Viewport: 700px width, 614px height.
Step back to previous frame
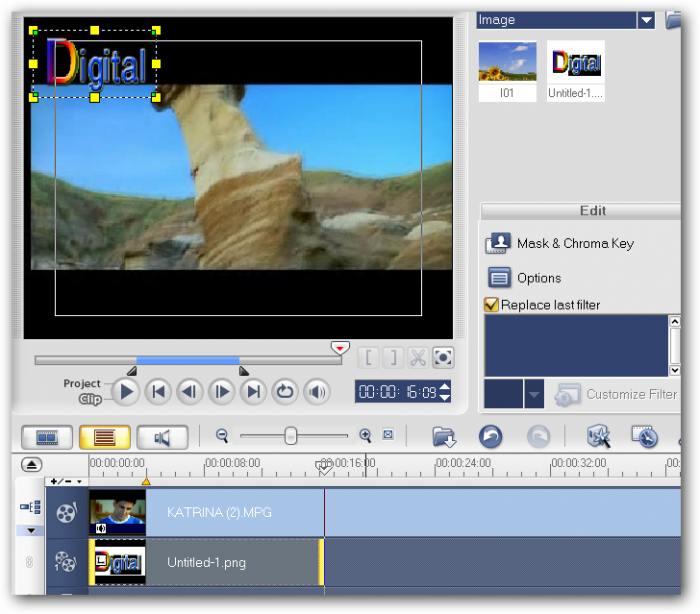(190, 393)
